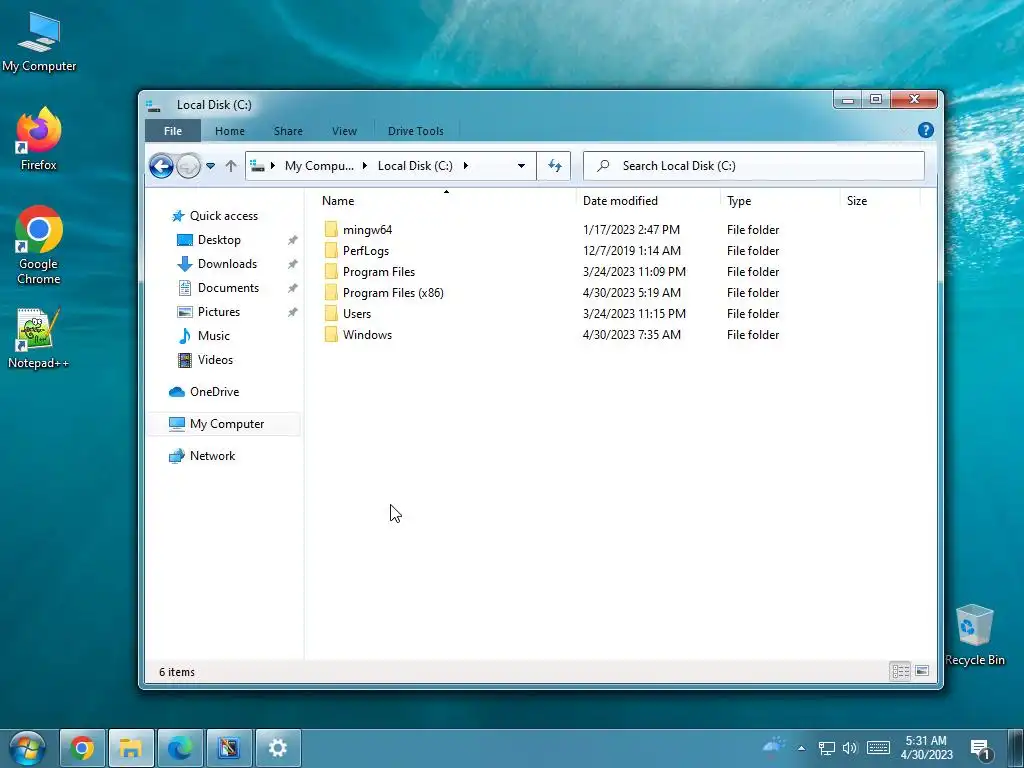Screen dimensions: 1024x768
Task: Open Pictures in the navigation pane
Action: [219, 312]
